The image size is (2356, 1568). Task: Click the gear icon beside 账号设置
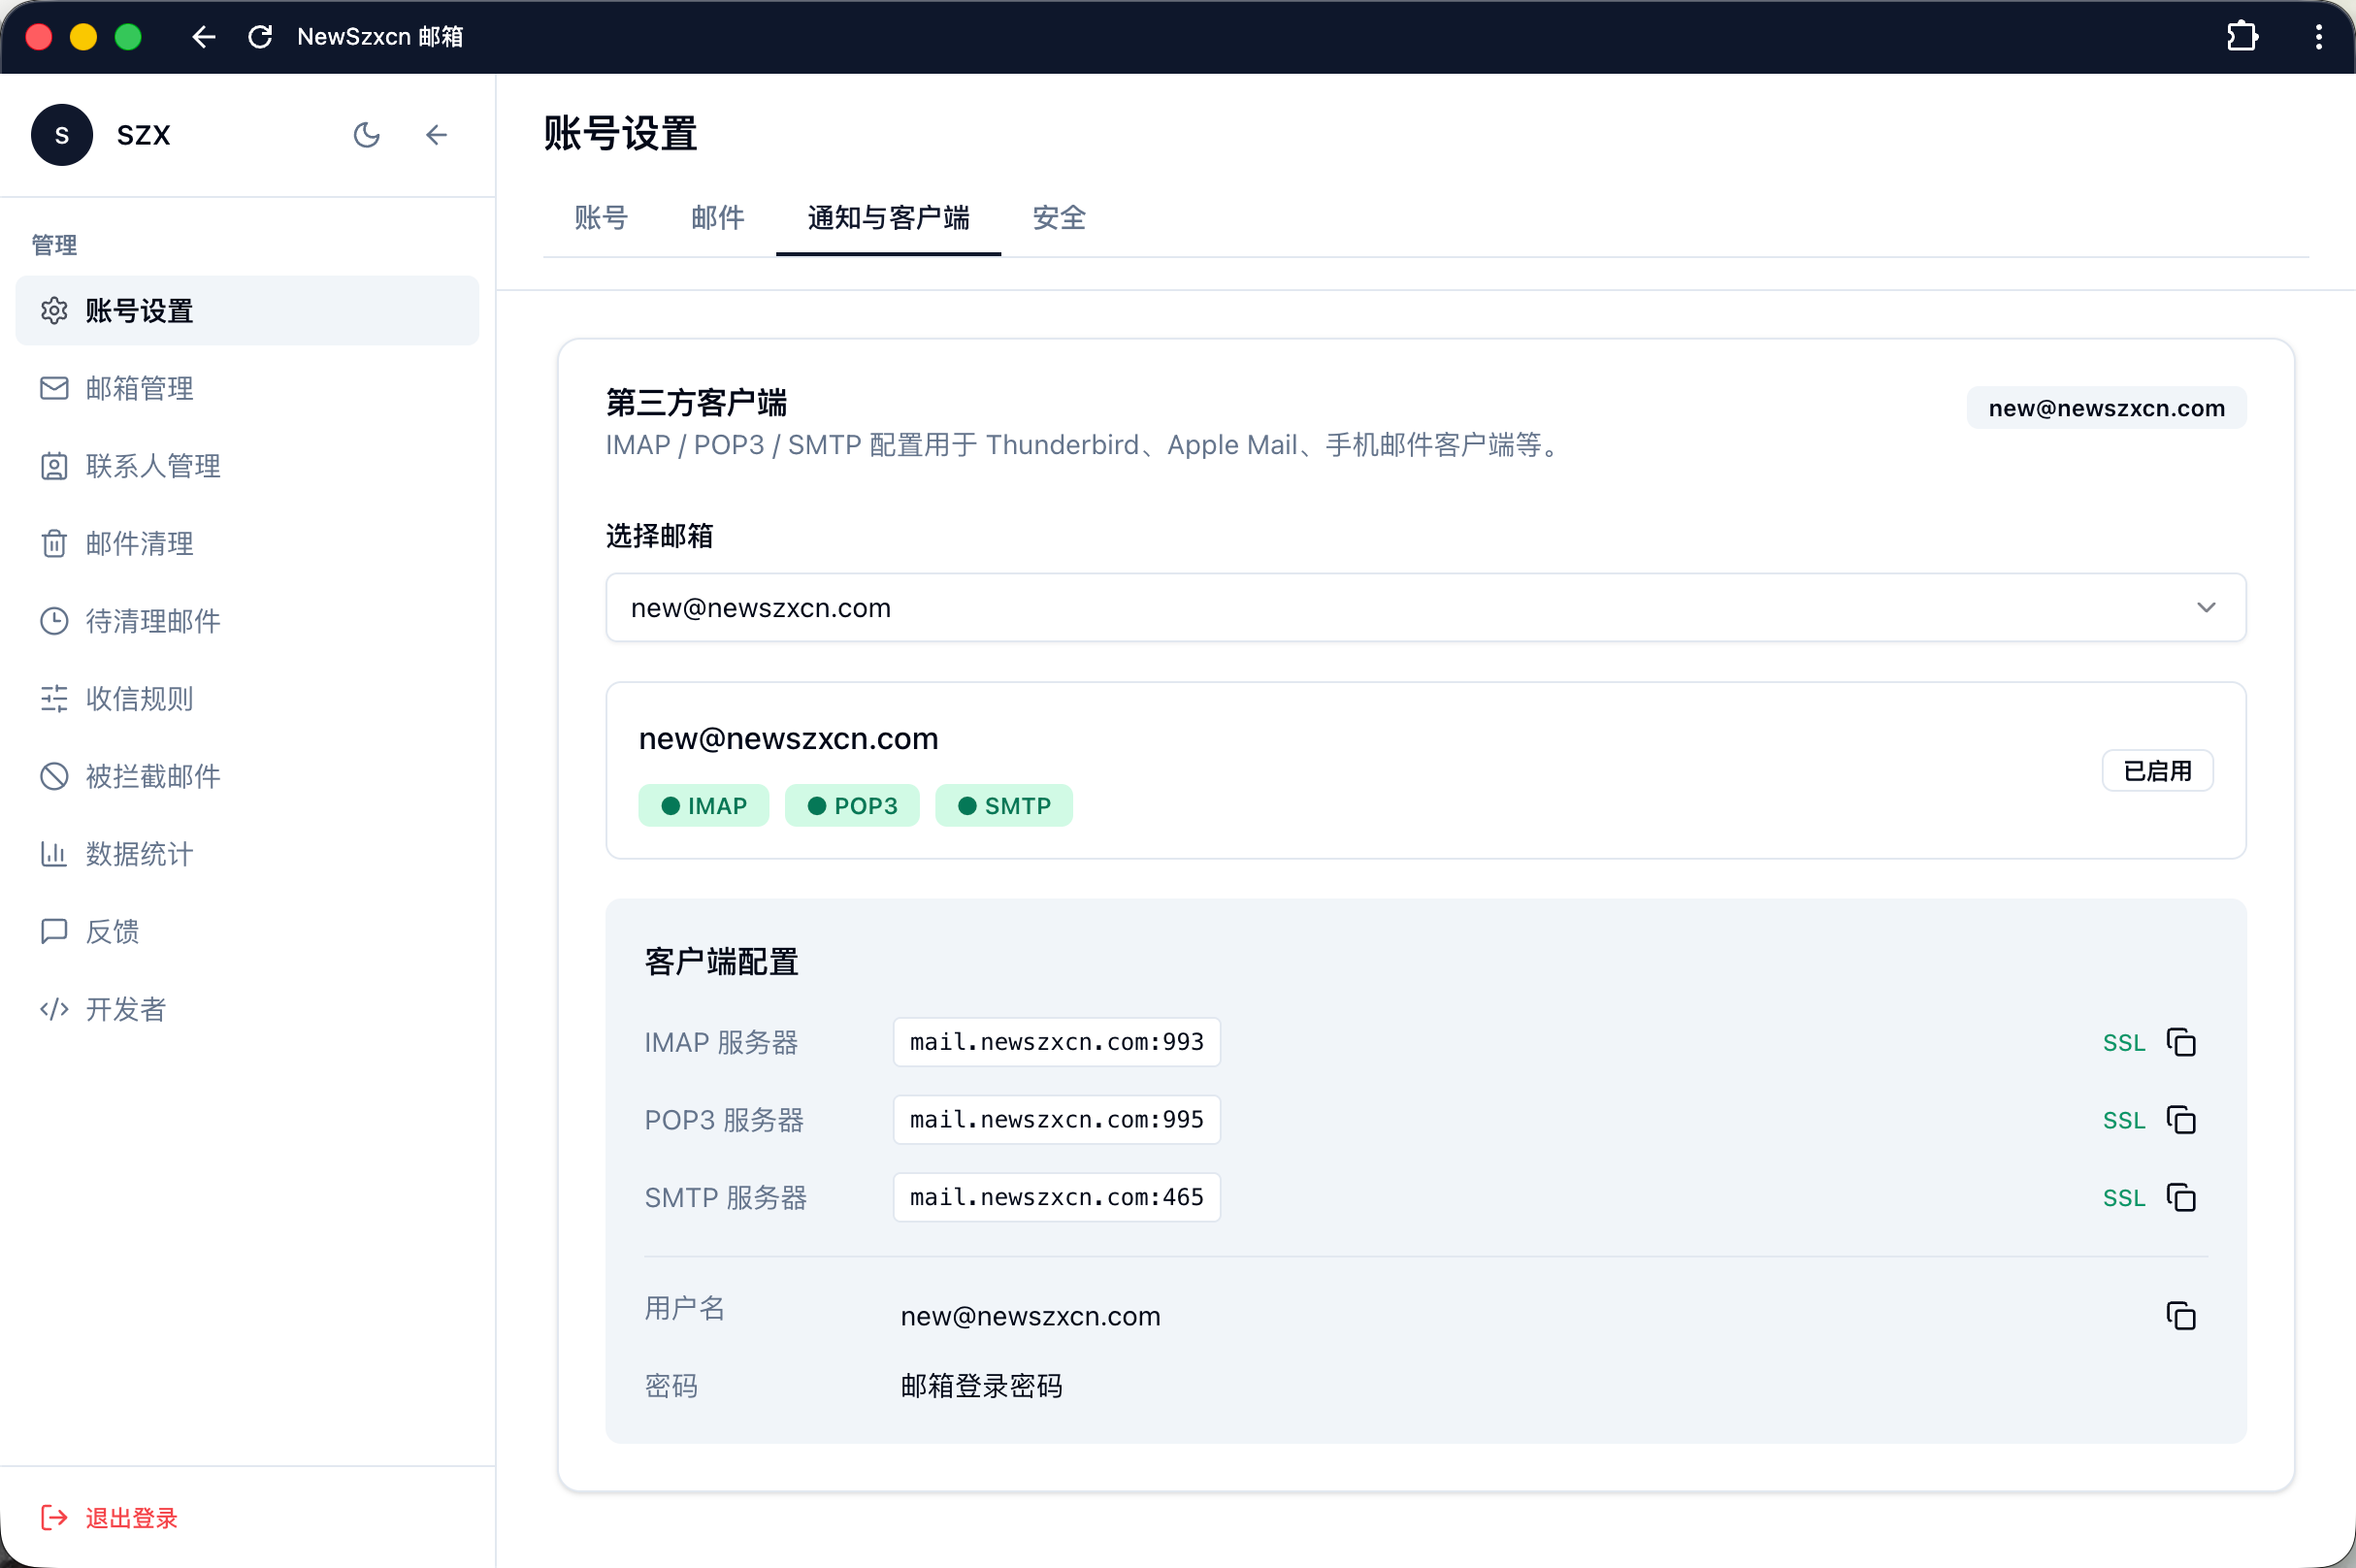point(54,311)
